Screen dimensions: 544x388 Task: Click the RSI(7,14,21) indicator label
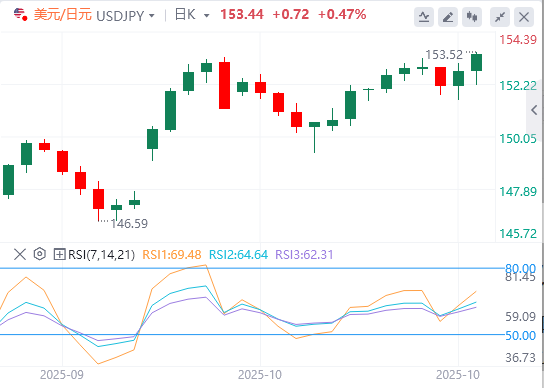(101, 255)
